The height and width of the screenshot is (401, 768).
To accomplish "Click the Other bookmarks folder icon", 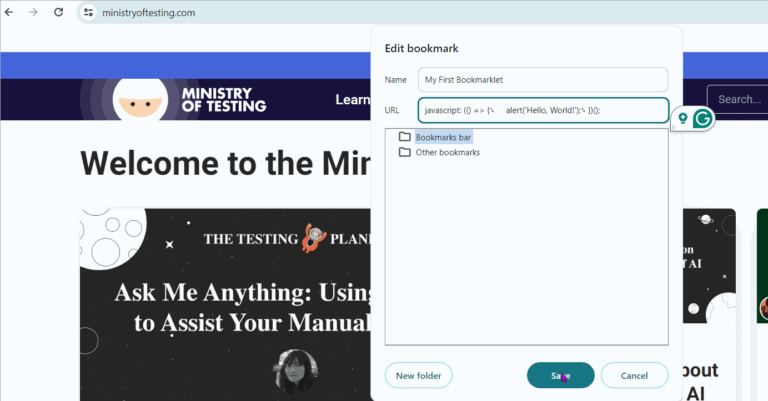I will (405, 152).
